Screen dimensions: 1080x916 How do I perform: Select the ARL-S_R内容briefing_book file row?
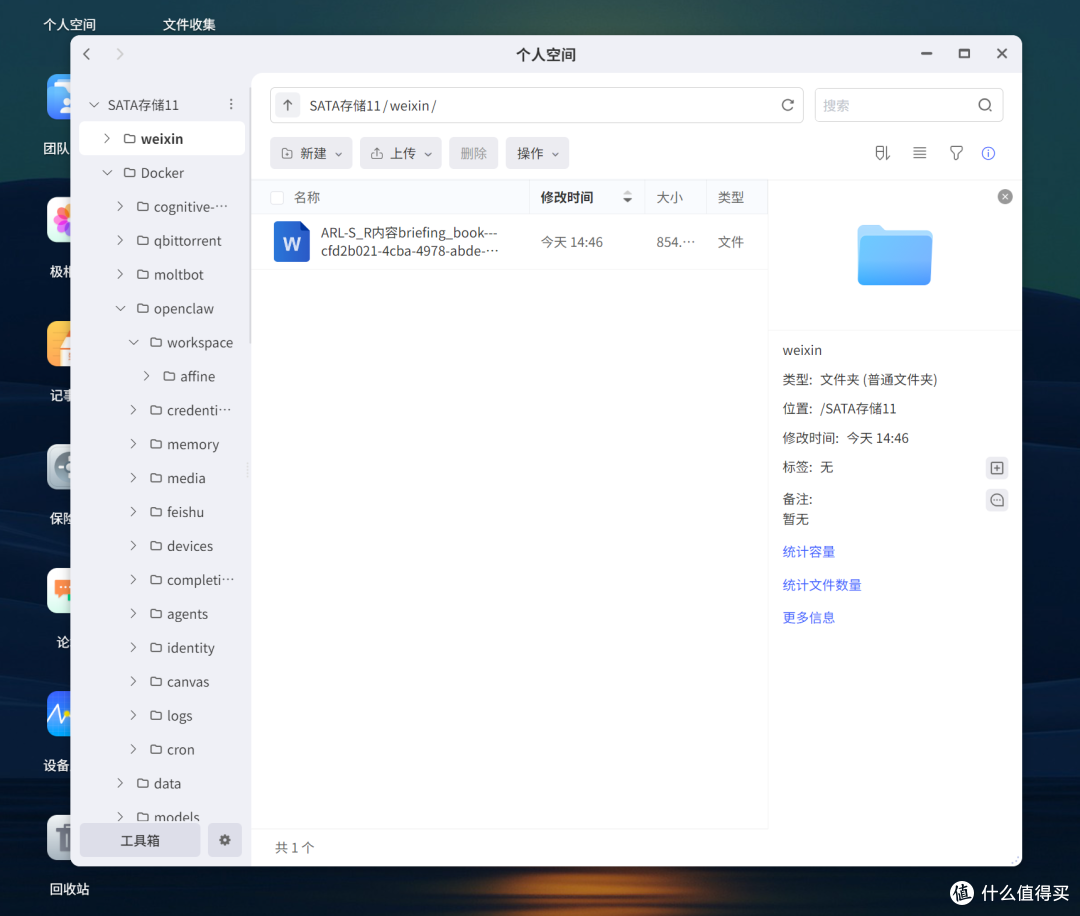(510, 242)
